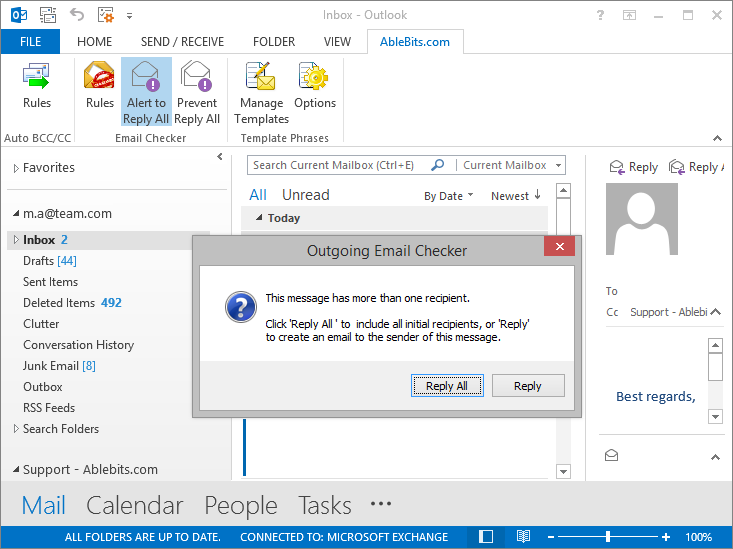The width and height of the screenshot is (733, 549).
Task: Click Reply All in reading pane
Action: 697,167
